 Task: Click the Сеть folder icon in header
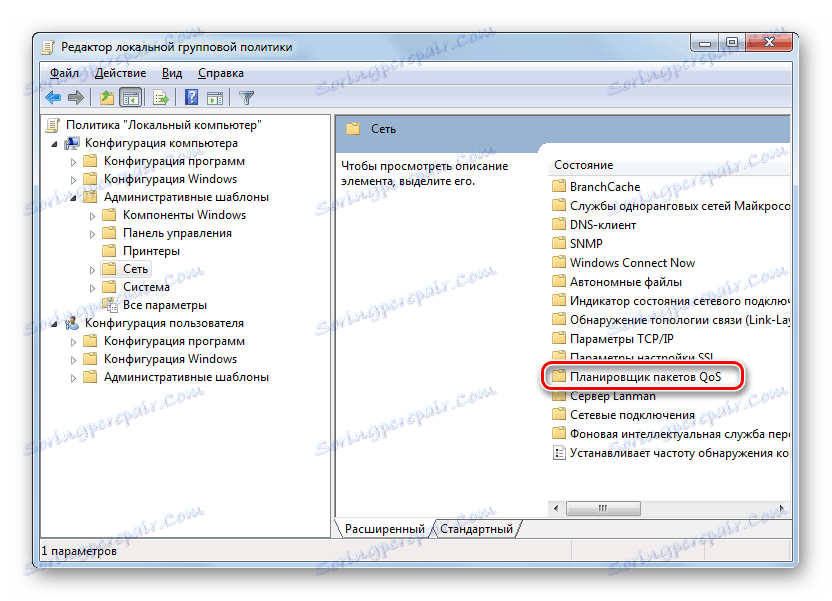[353, 129]
